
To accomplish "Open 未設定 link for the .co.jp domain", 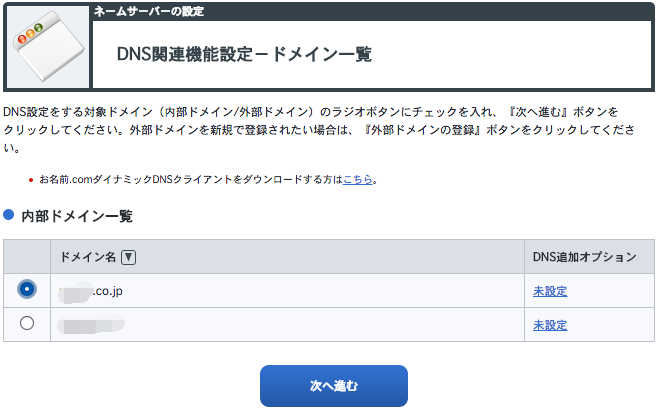I will 550,291.
